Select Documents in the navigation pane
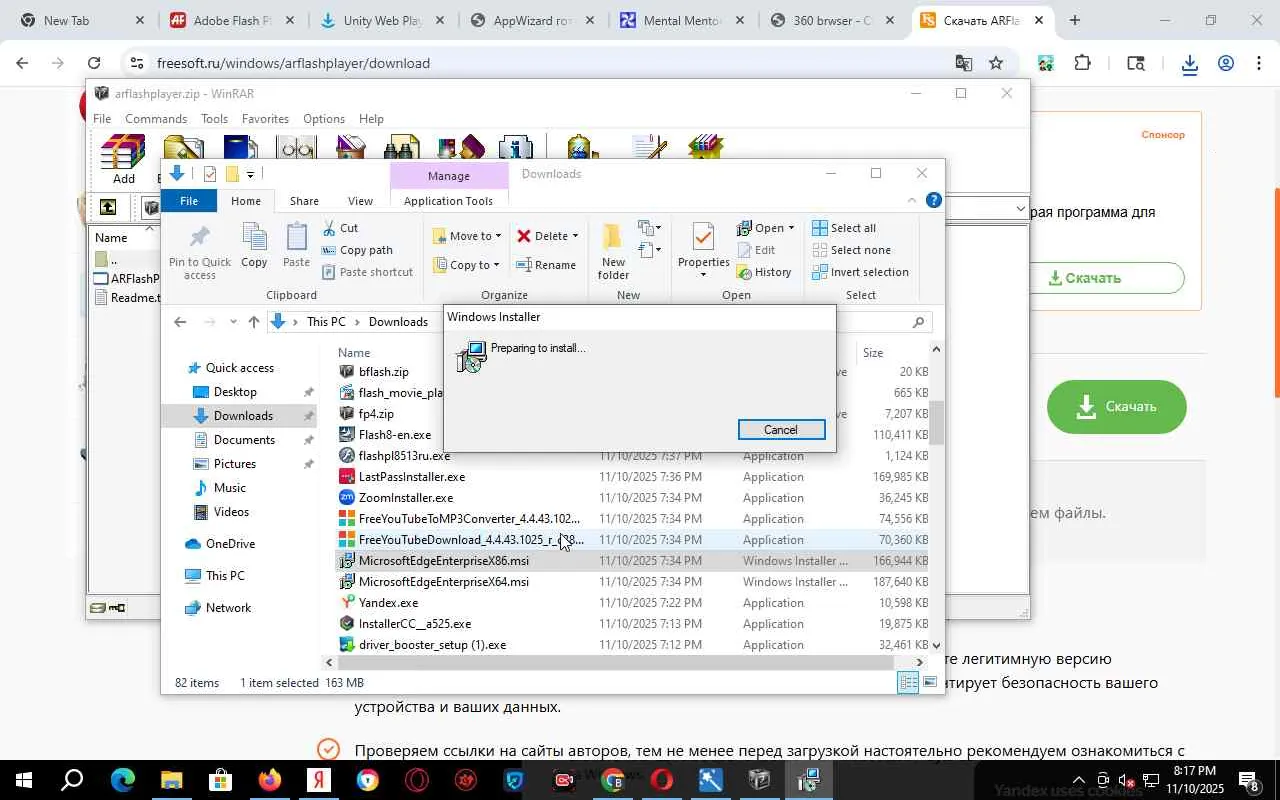Screen dimensions: 1280x800 [244, 440]
